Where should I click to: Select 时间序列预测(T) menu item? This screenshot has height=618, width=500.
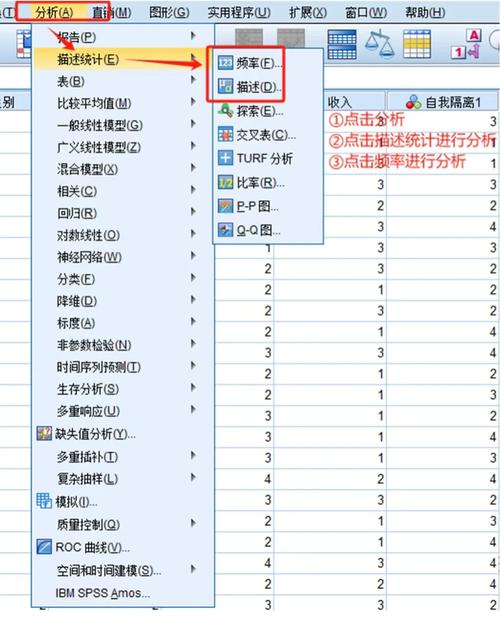point(123,367)
